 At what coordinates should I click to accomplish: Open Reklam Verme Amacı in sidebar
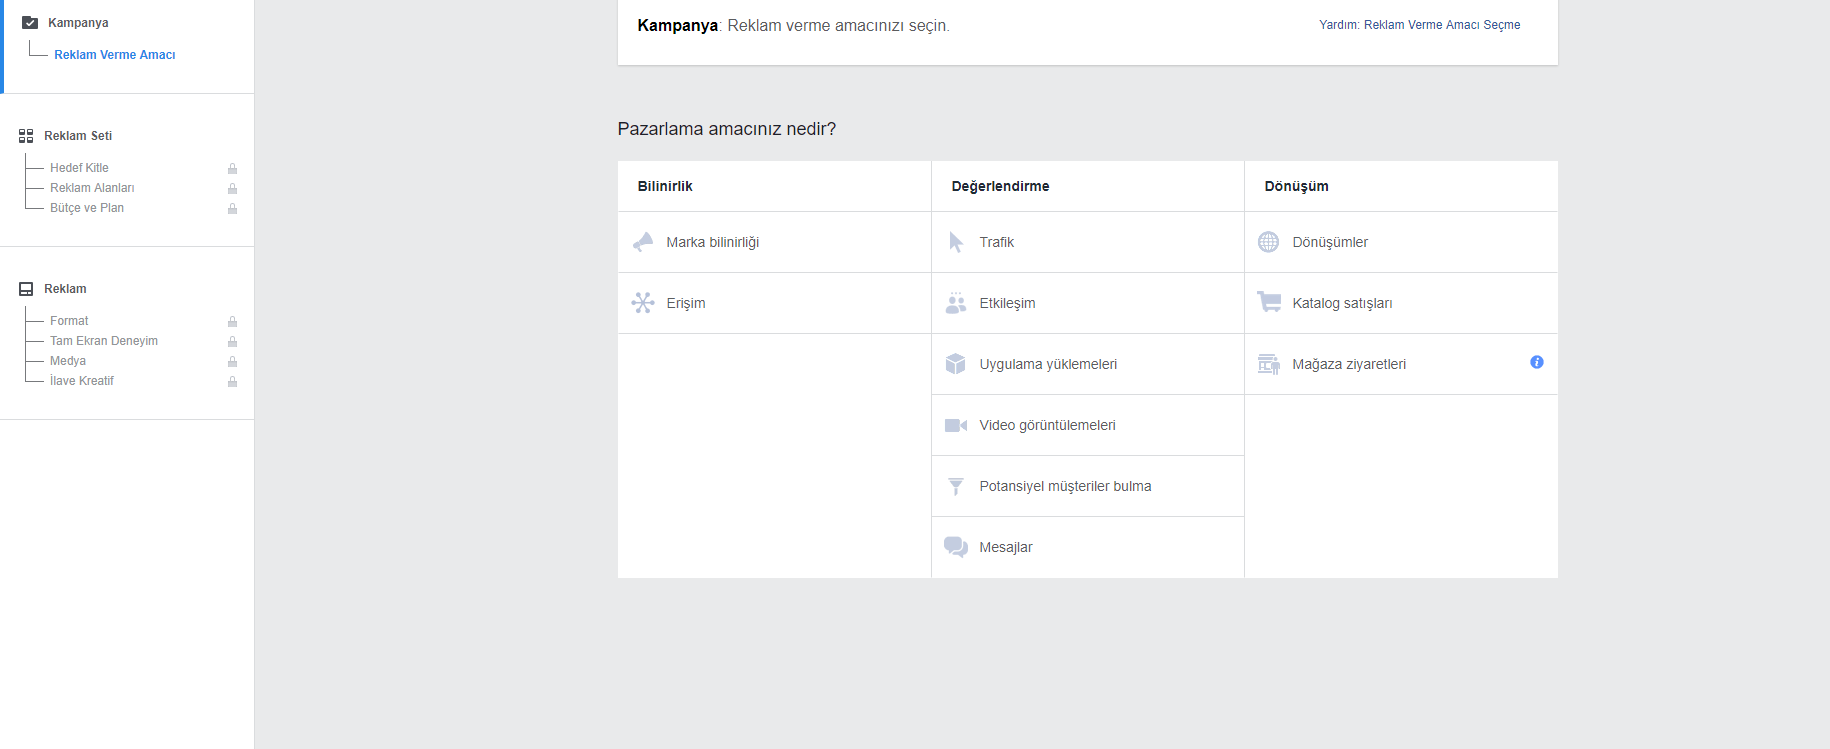click(x=115, y=55)
